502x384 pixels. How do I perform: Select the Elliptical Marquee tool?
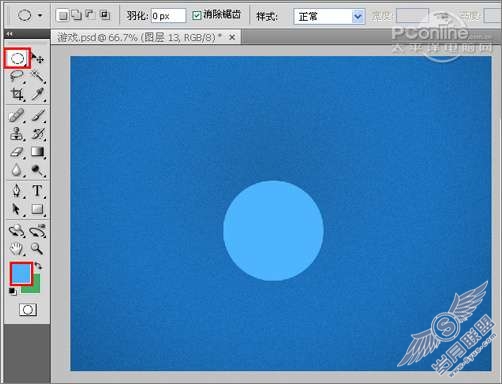click(17, 59)
